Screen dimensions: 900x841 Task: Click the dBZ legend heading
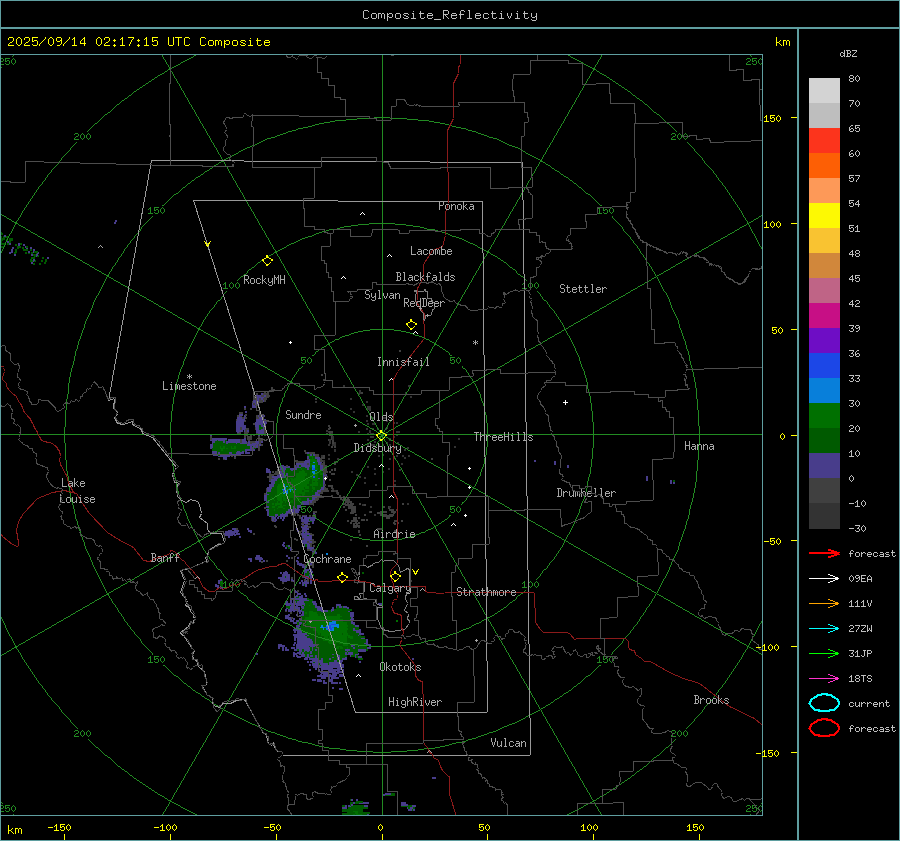point(848,53)
